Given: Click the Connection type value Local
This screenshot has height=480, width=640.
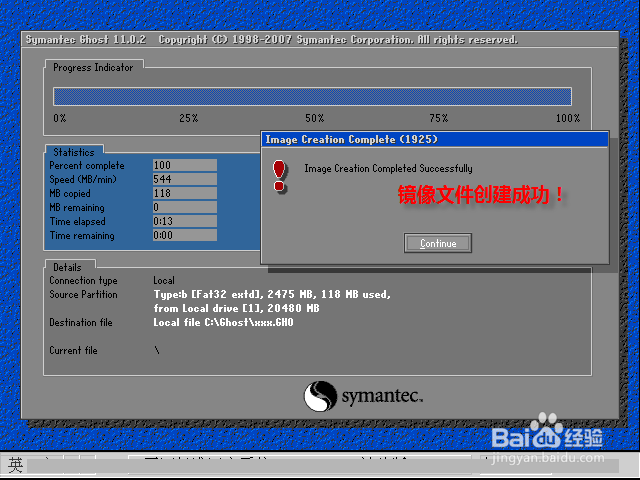Looking at the screenshot, I should (x=164, y=280).
